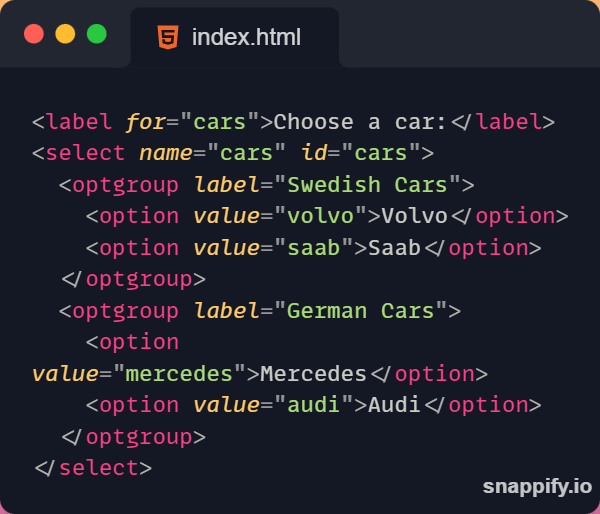Click the "saab" value string
The width and height of the screenshot is (600, 514).
306,248
